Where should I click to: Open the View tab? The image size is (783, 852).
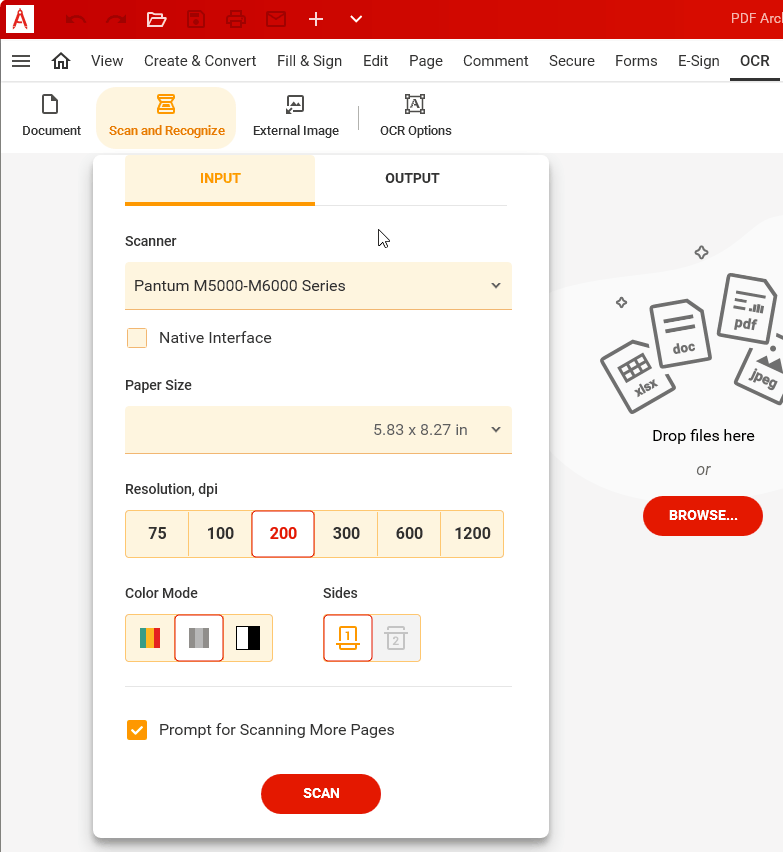(x=107, y=61)
